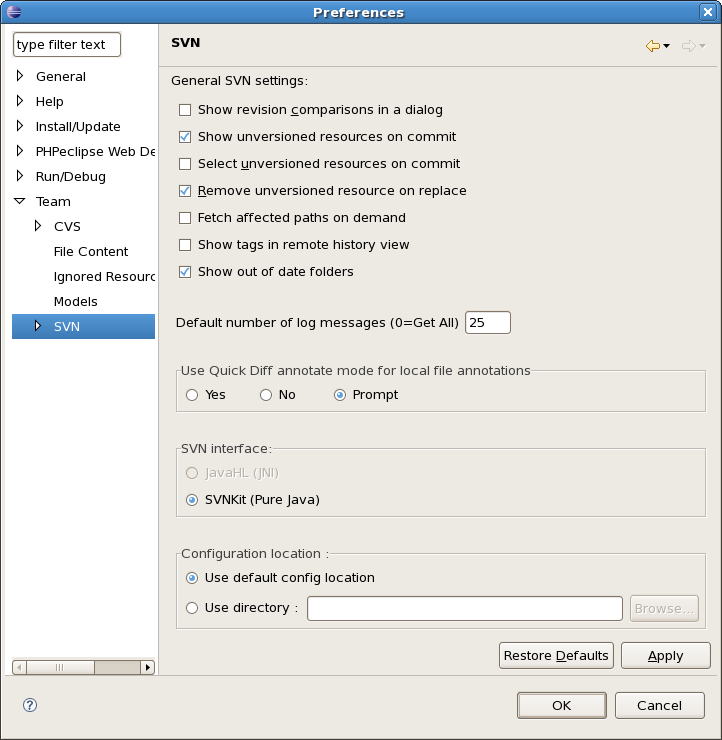The height and width of the screenshot is (740, 722).
Task: Click the forward navigation arrow icon
Action: click(688, 46)
